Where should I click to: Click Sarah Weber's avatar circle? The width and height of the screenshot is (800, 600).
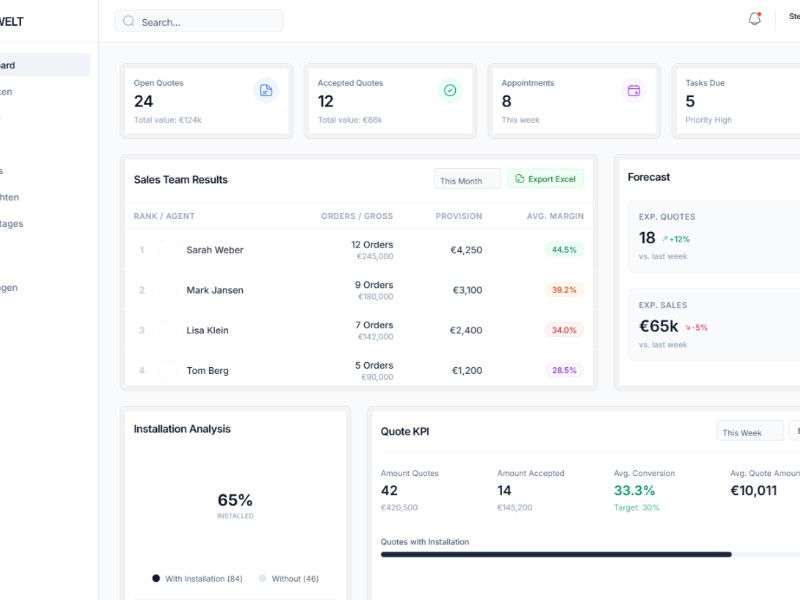click(x=168, y=250)
